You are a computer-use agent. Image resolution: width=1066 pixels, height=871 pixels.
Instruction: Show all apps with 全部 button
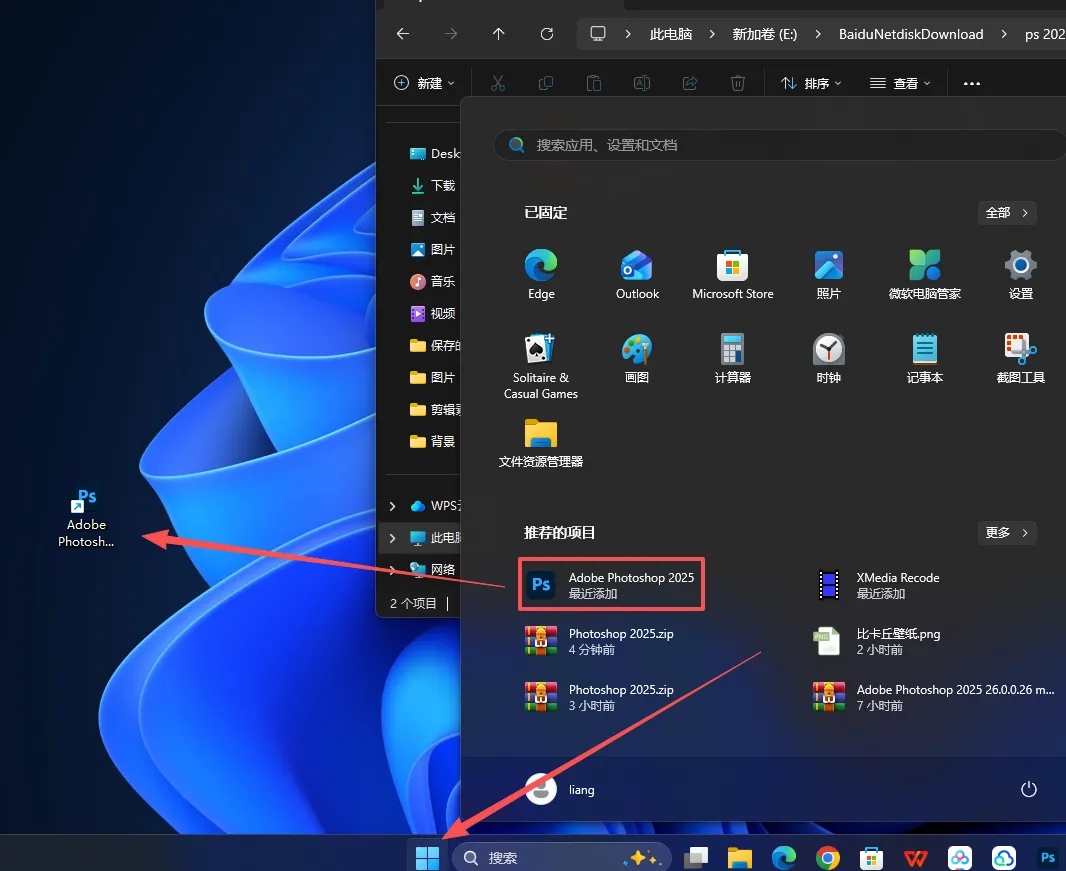click(1007, 213)
